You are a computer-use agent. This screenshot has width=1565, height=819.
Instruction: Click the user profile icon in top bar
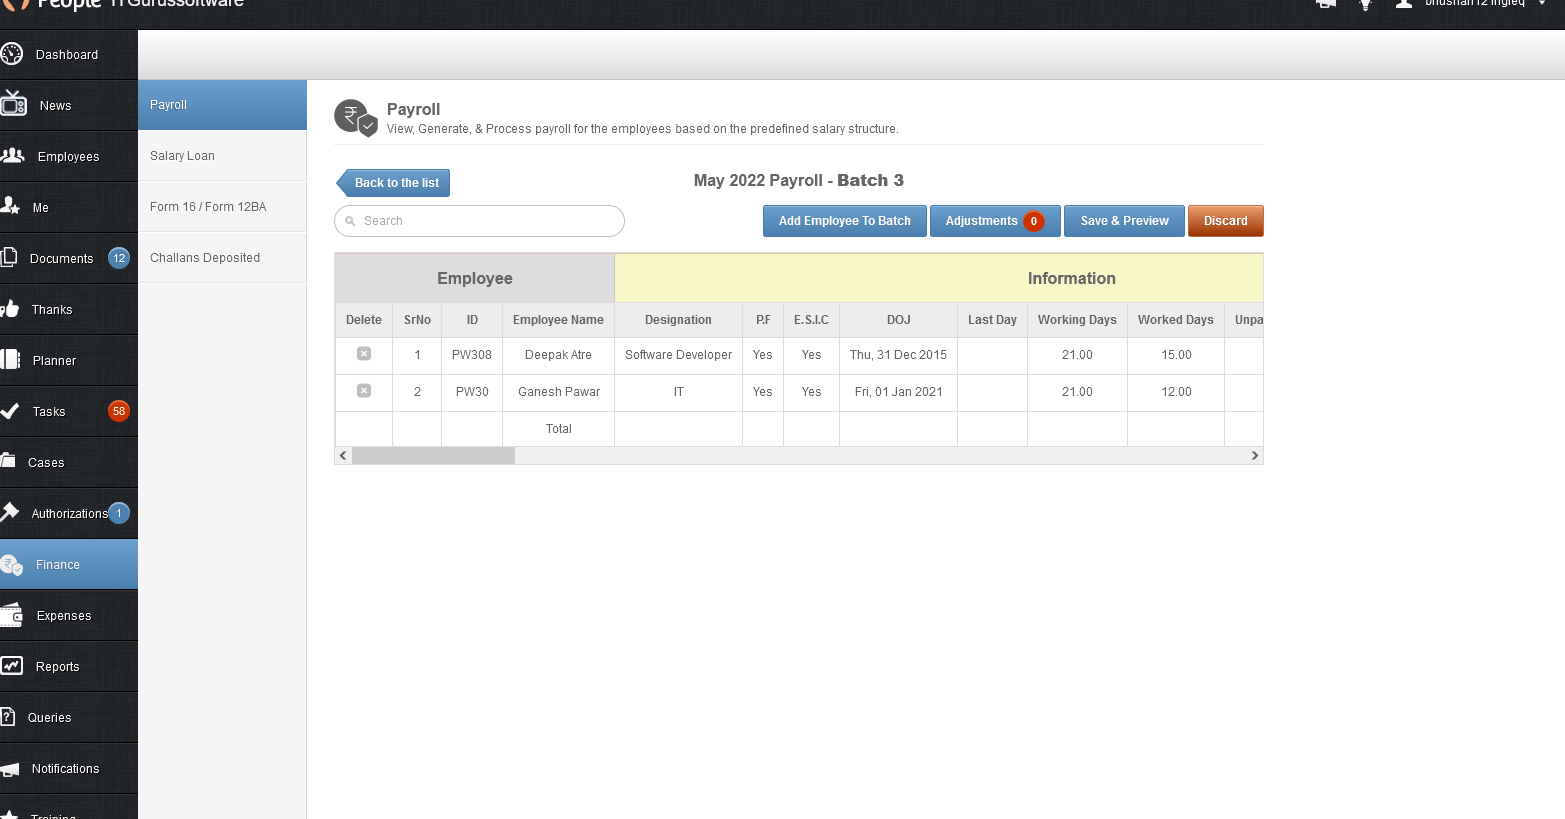(1404, 4)
